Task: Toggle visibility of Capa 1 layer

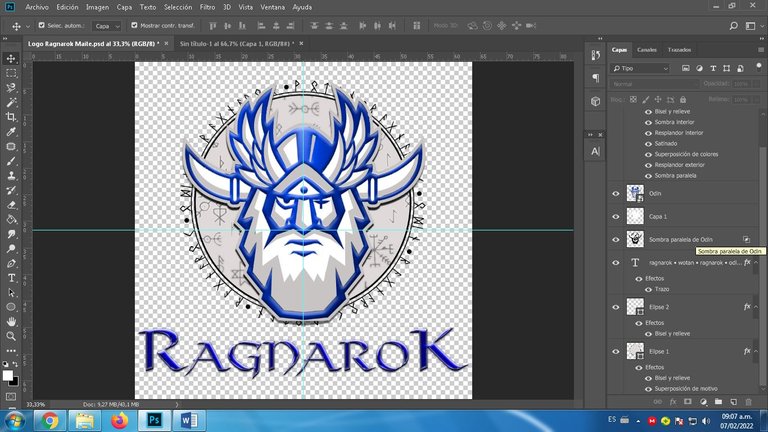Action: 615,216
